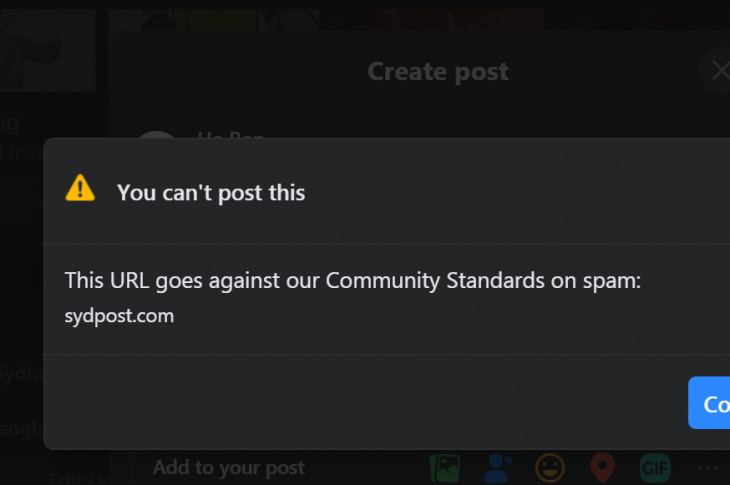Open the yellow Feeling/emoji icon
The height and width of the screenshot is (485, 730).
point(550,468)
